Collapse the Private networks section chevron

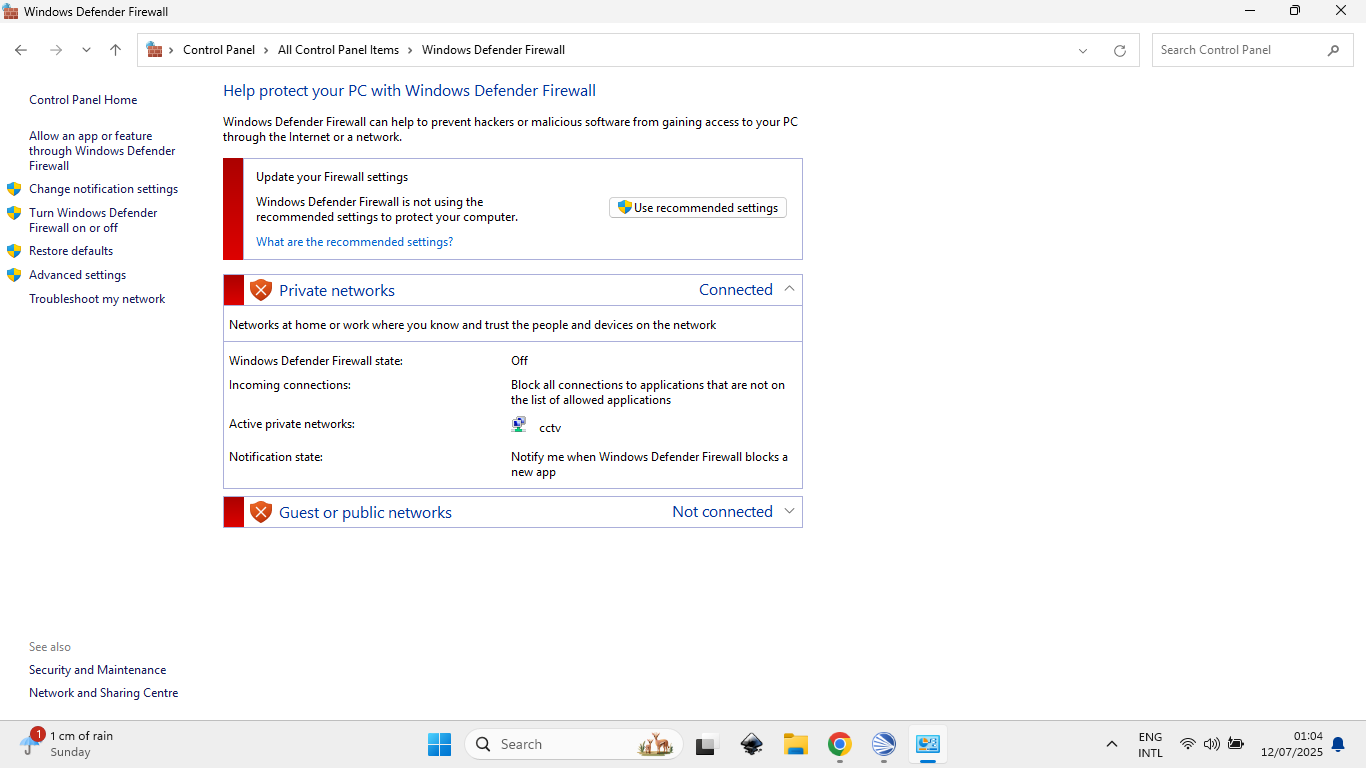(x=789, y=289)
